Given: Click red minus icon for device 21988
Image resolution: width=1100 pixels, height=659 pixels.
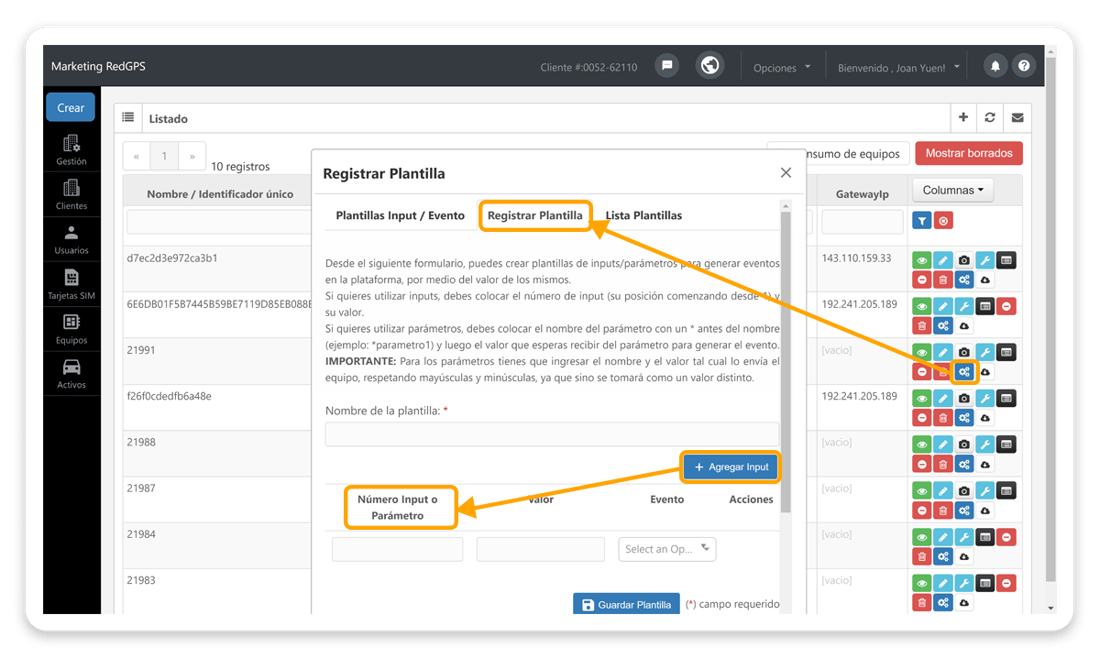Looking at the screenshot, I should point(922,464).
